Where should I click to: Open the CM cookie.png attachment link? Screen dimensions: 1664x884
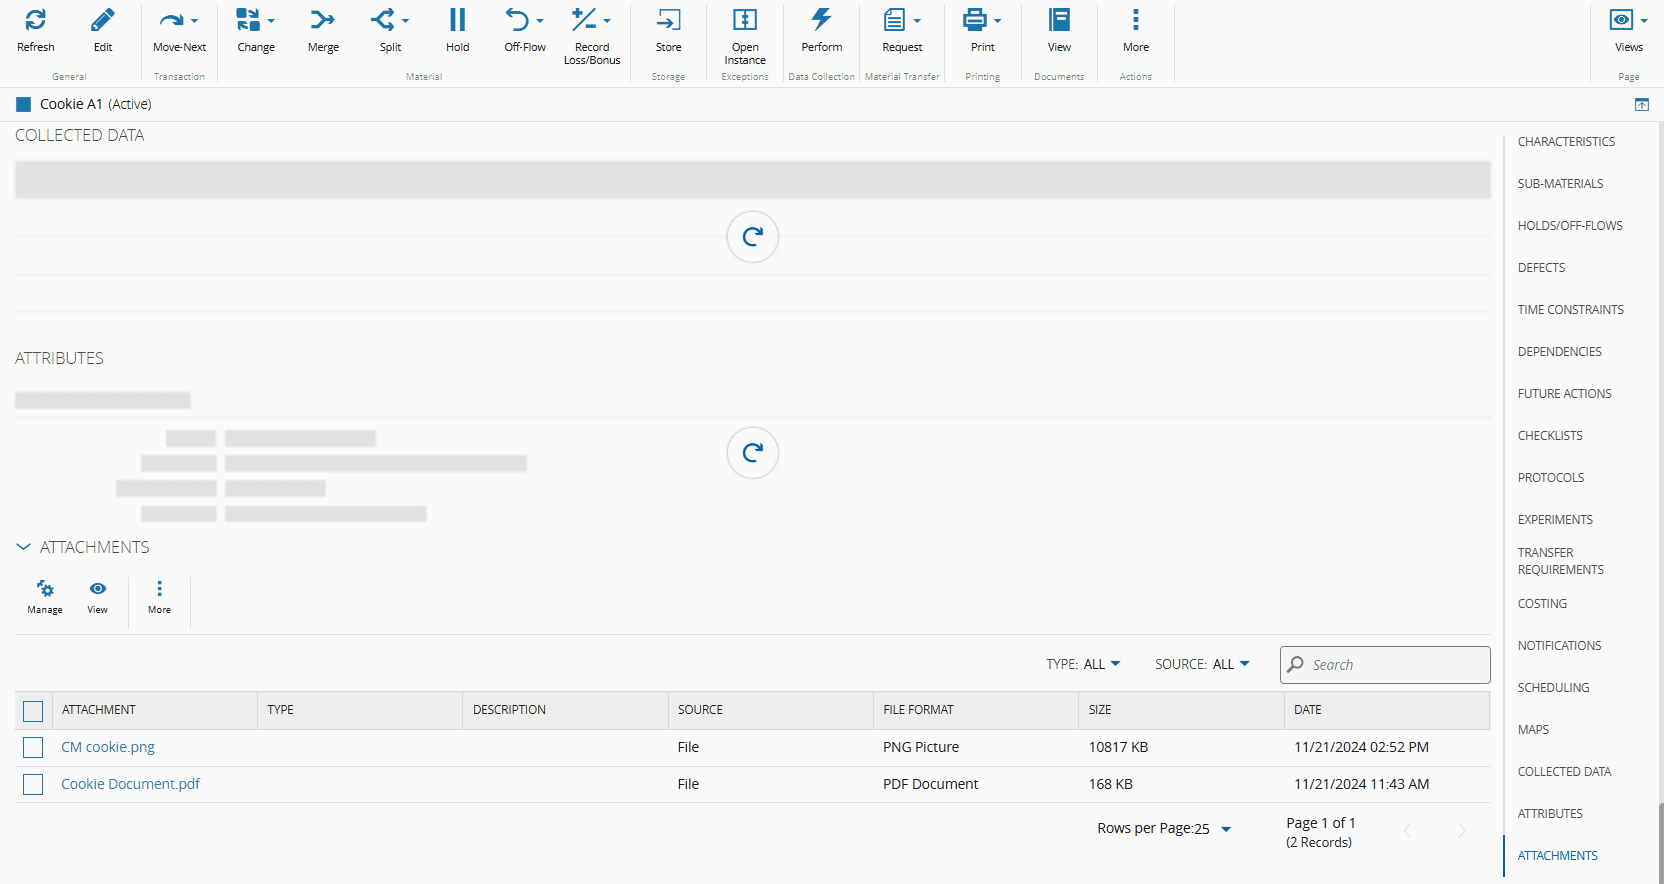click(108, 747)
